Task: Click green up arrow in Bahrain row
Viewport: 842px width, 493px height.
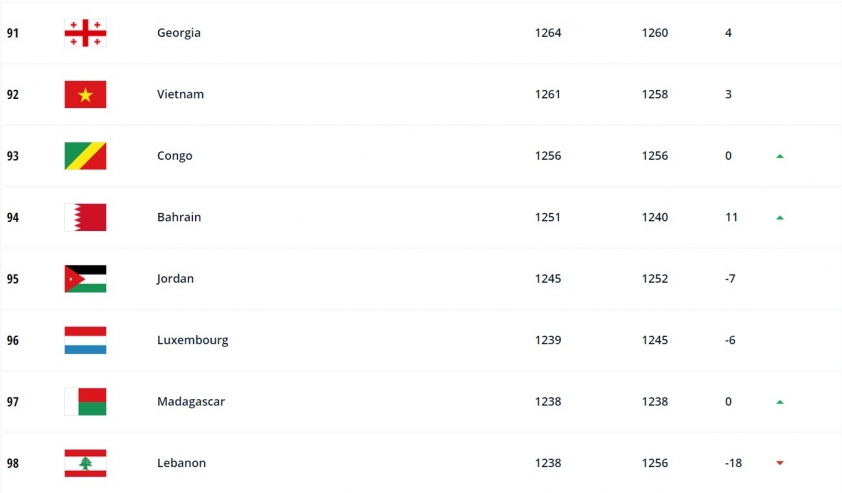Action: pyautogui.click(x=780, y=218)
